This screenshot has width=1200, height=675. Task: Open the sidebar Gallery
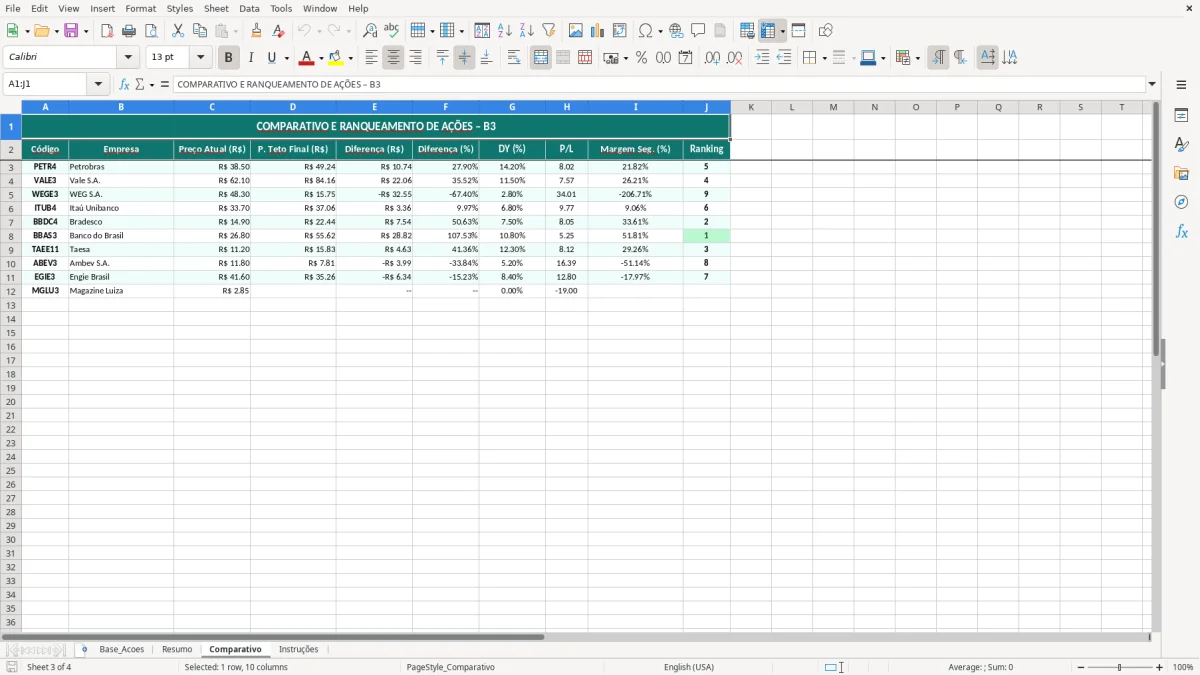(1181, 173)
